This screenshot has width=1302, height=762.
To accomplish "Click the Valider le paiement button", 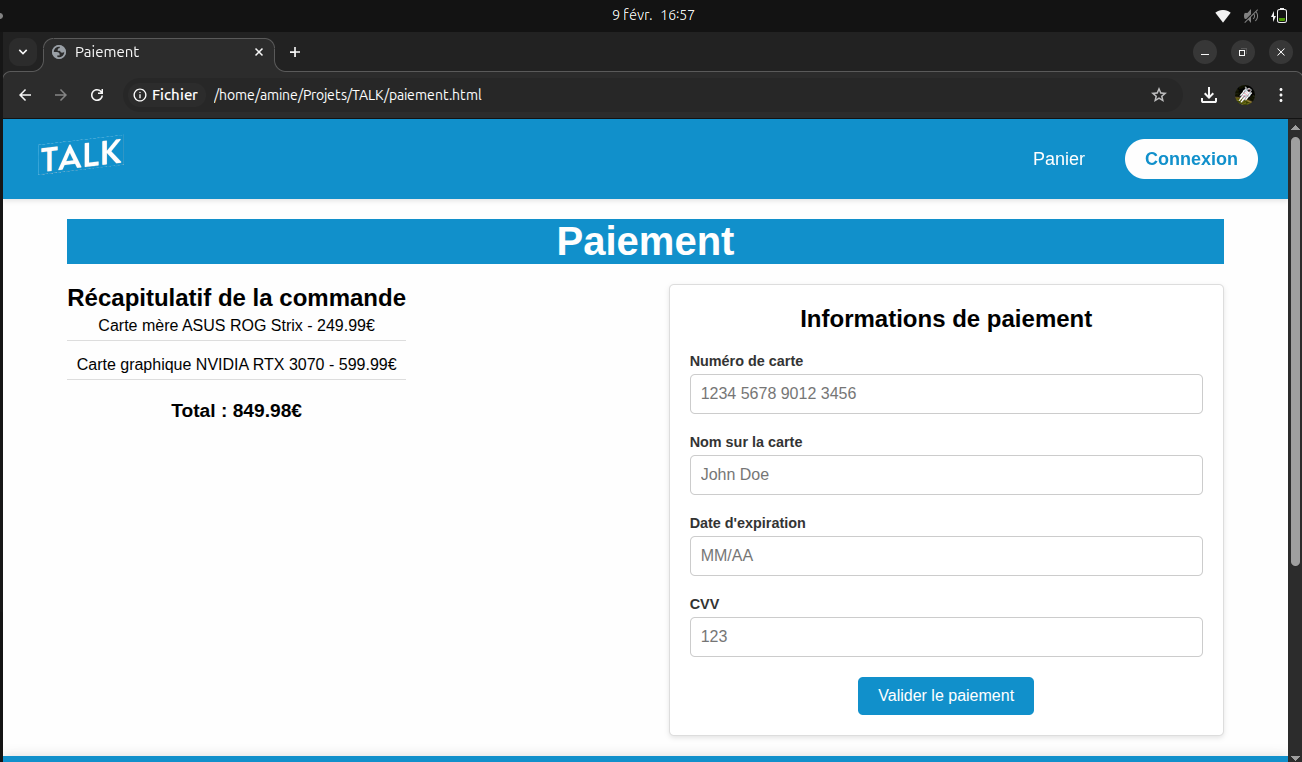I will point(945,695).
